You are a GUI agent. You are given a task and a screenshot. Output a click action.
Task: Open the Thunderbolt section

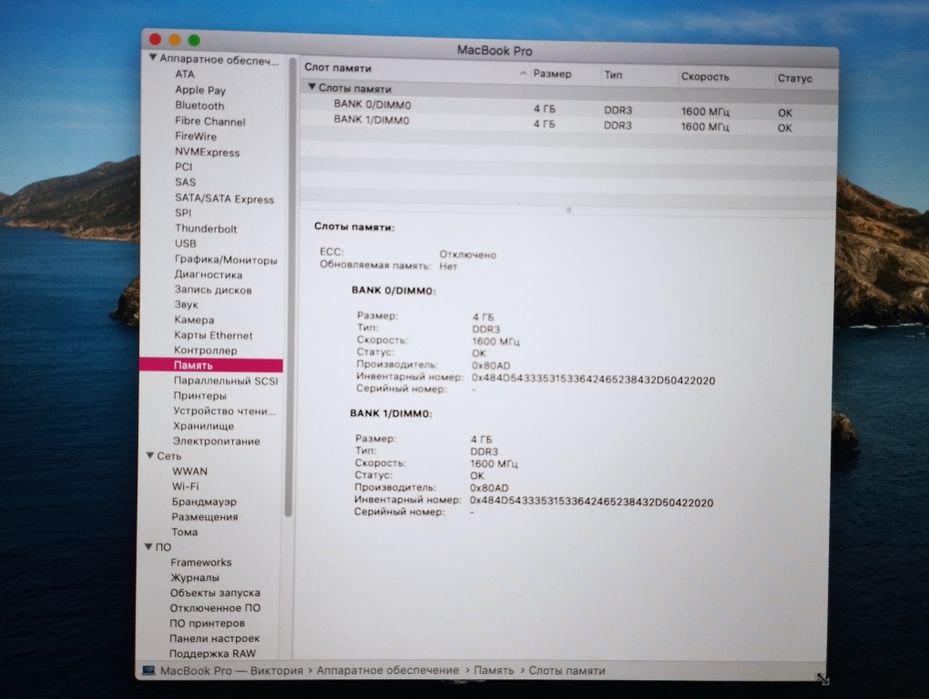(x=206, y=229)
